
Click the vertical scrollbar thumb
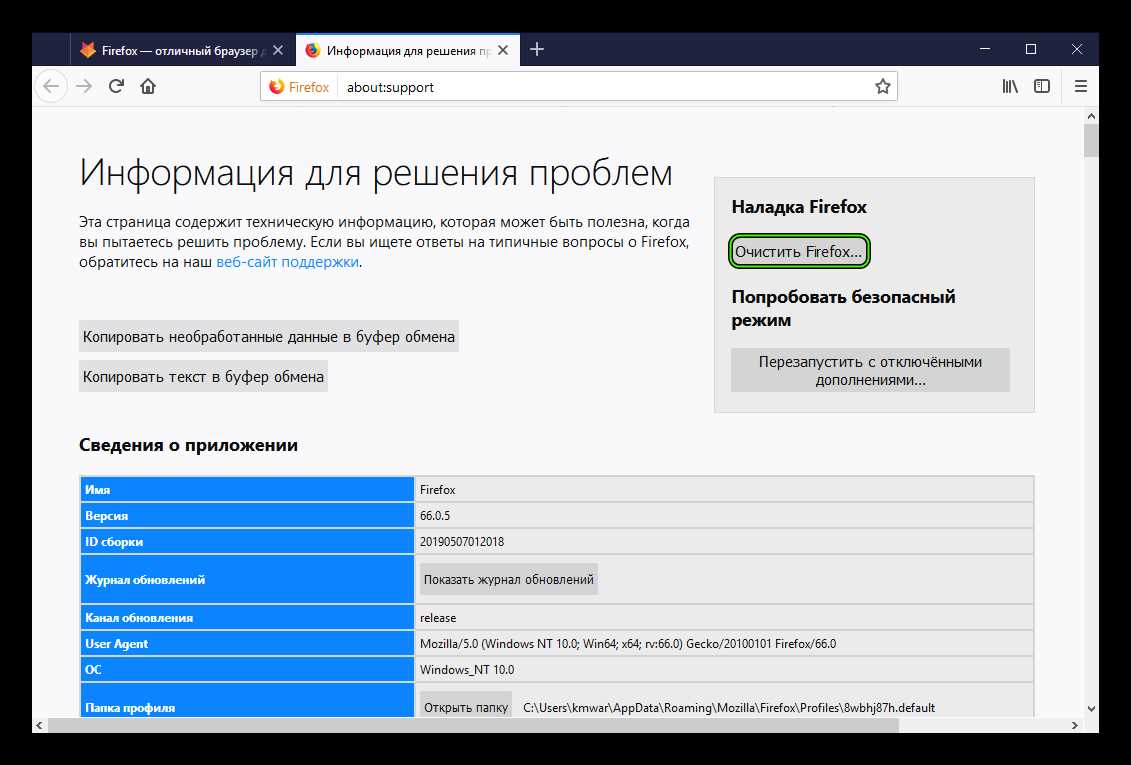[x=1091, y=141]
